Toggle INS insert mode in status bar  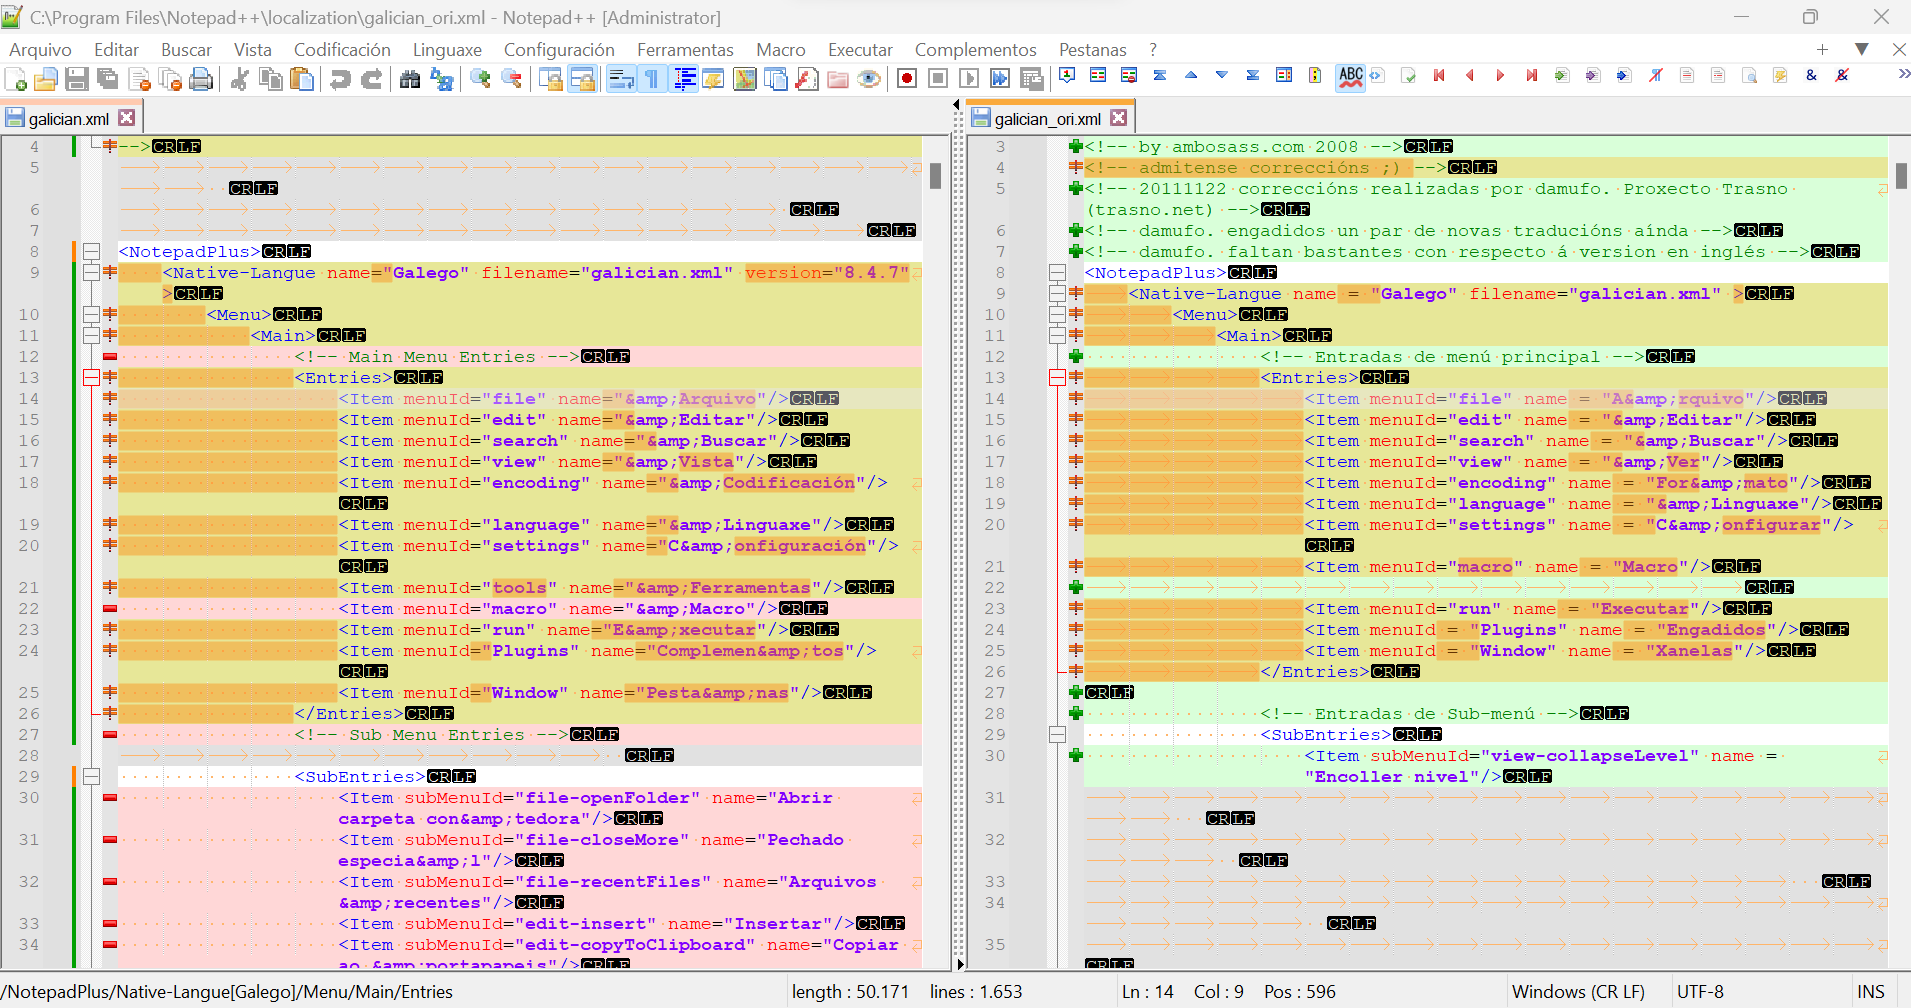tap(1870, 992)
